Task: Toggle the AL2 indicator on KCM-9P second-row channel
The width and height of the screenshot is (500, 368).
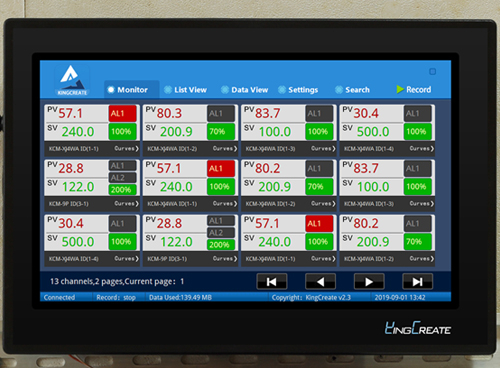Action: tap(122, 178)
